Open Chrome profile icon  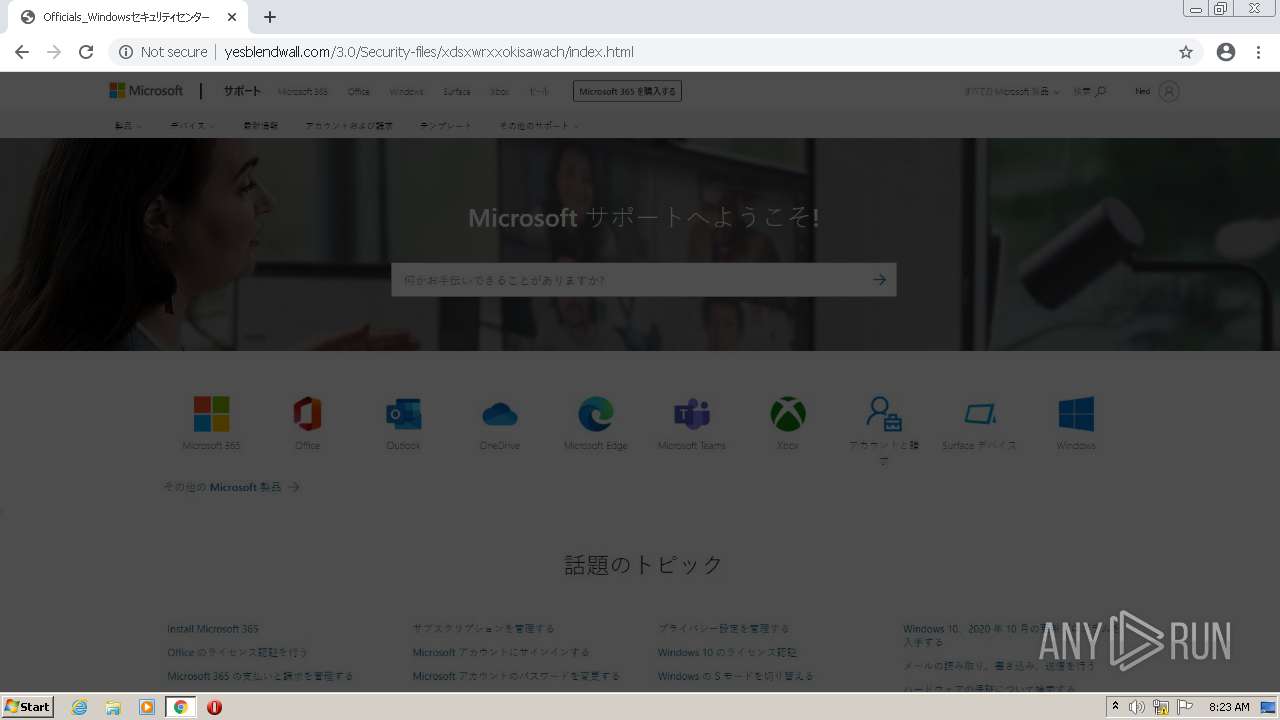1226,52
